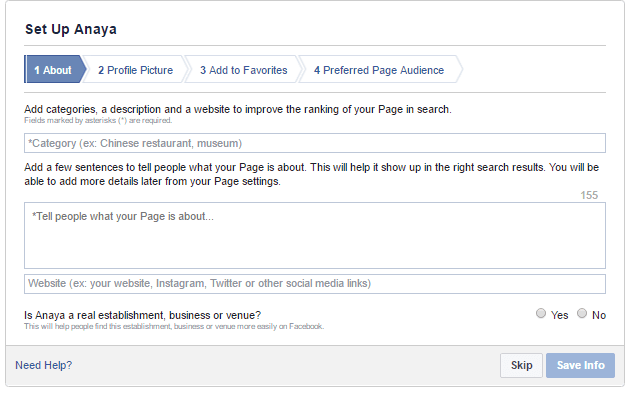Select the 1 About step tab
Image resolution: width=635 pixels, height=396 pixels.
[55, 69]
